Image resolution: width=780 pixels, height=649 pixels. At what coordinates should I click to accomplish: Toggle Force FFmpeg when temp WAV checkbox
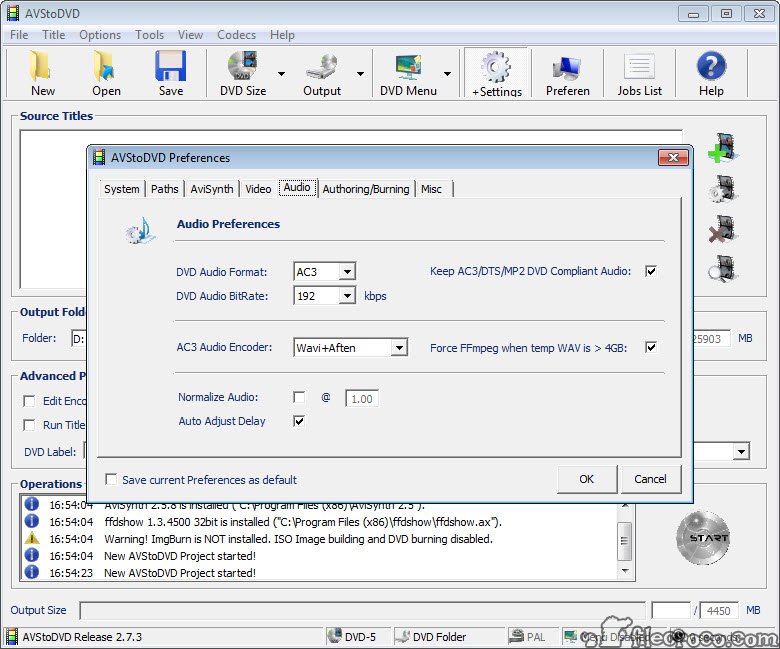[x=651, y=347]
